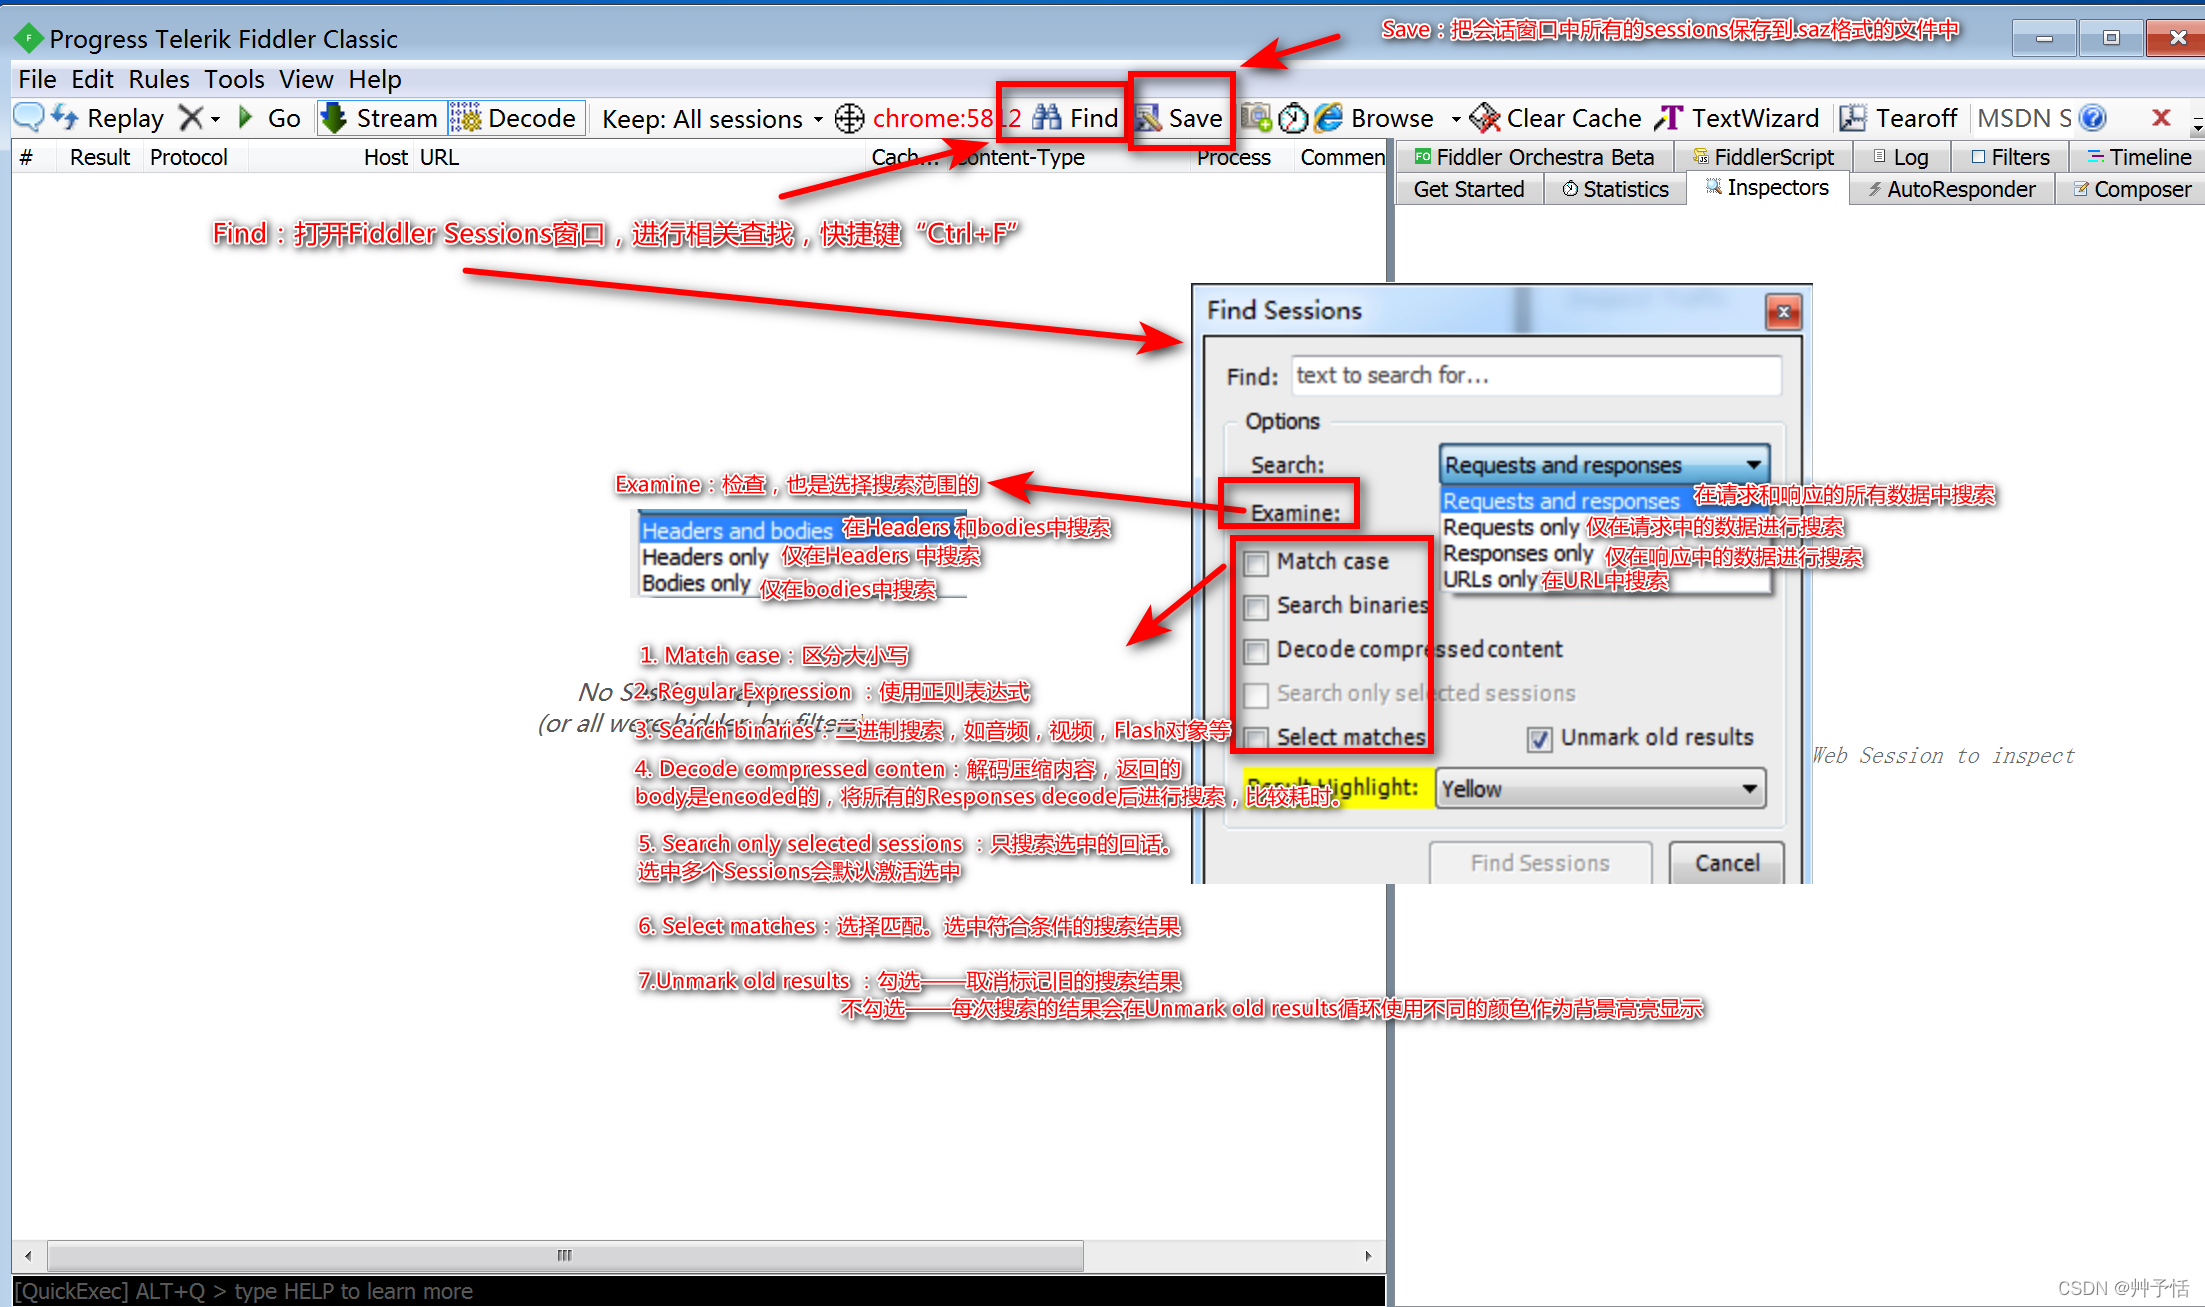
Task: Click the Tearoff toolbar button
Action: tap(1898, 118)
